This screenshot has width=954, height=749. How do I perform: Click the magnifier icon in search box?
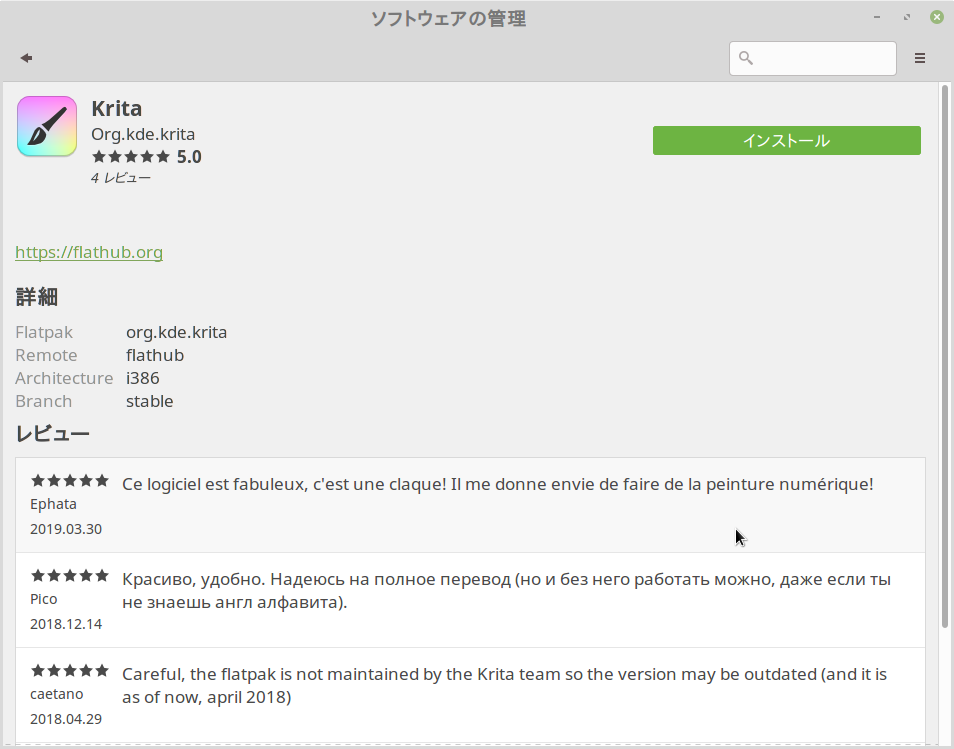coord(745,58)
